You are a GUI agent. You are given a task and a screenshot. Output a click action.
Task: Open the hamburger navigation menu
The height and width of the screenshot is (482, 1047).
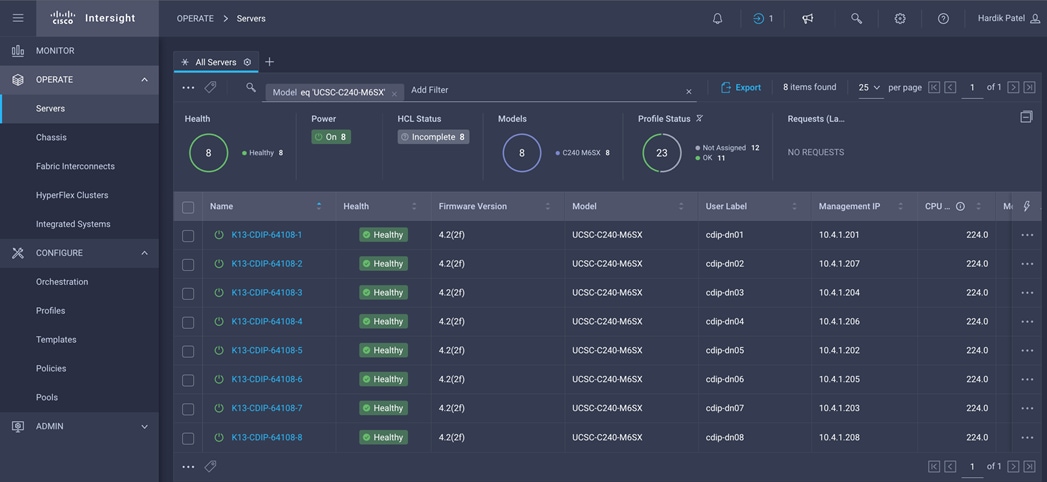(x=18, y=18)
